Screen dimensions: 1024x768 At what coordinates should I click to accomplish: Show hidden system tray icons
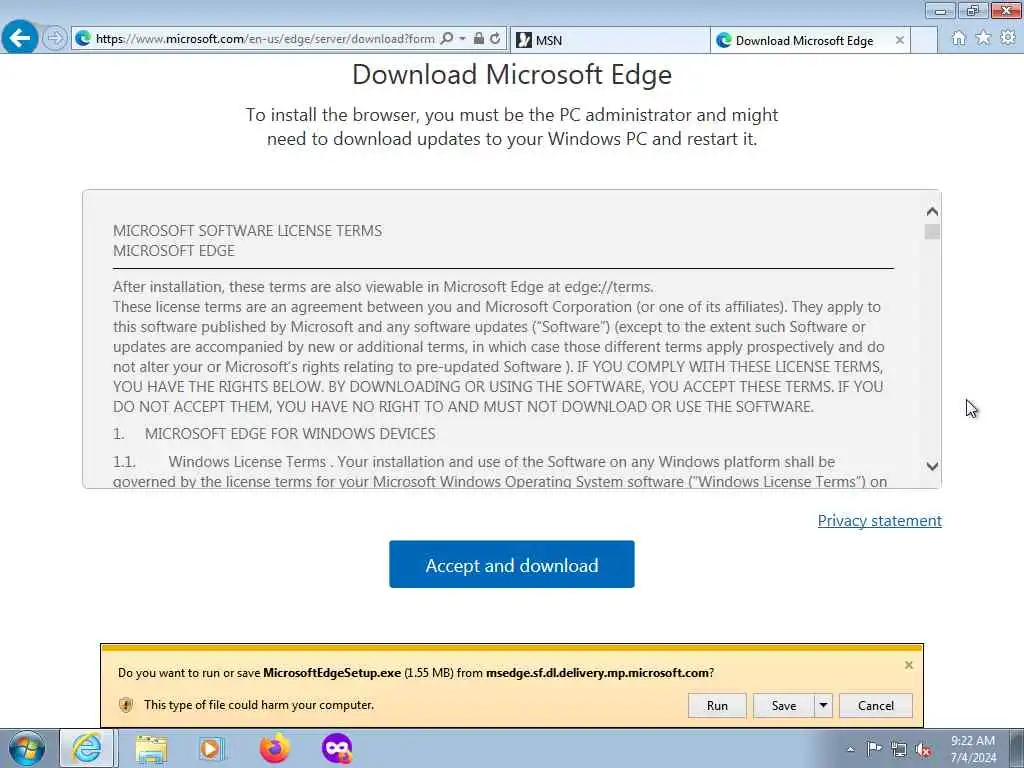(850, 749)
